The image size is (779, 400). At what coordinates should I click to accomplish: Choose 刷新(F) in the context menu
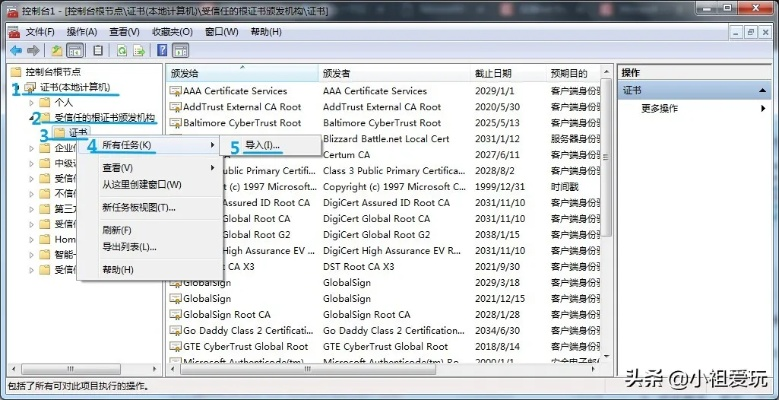(x=150, y=231)
